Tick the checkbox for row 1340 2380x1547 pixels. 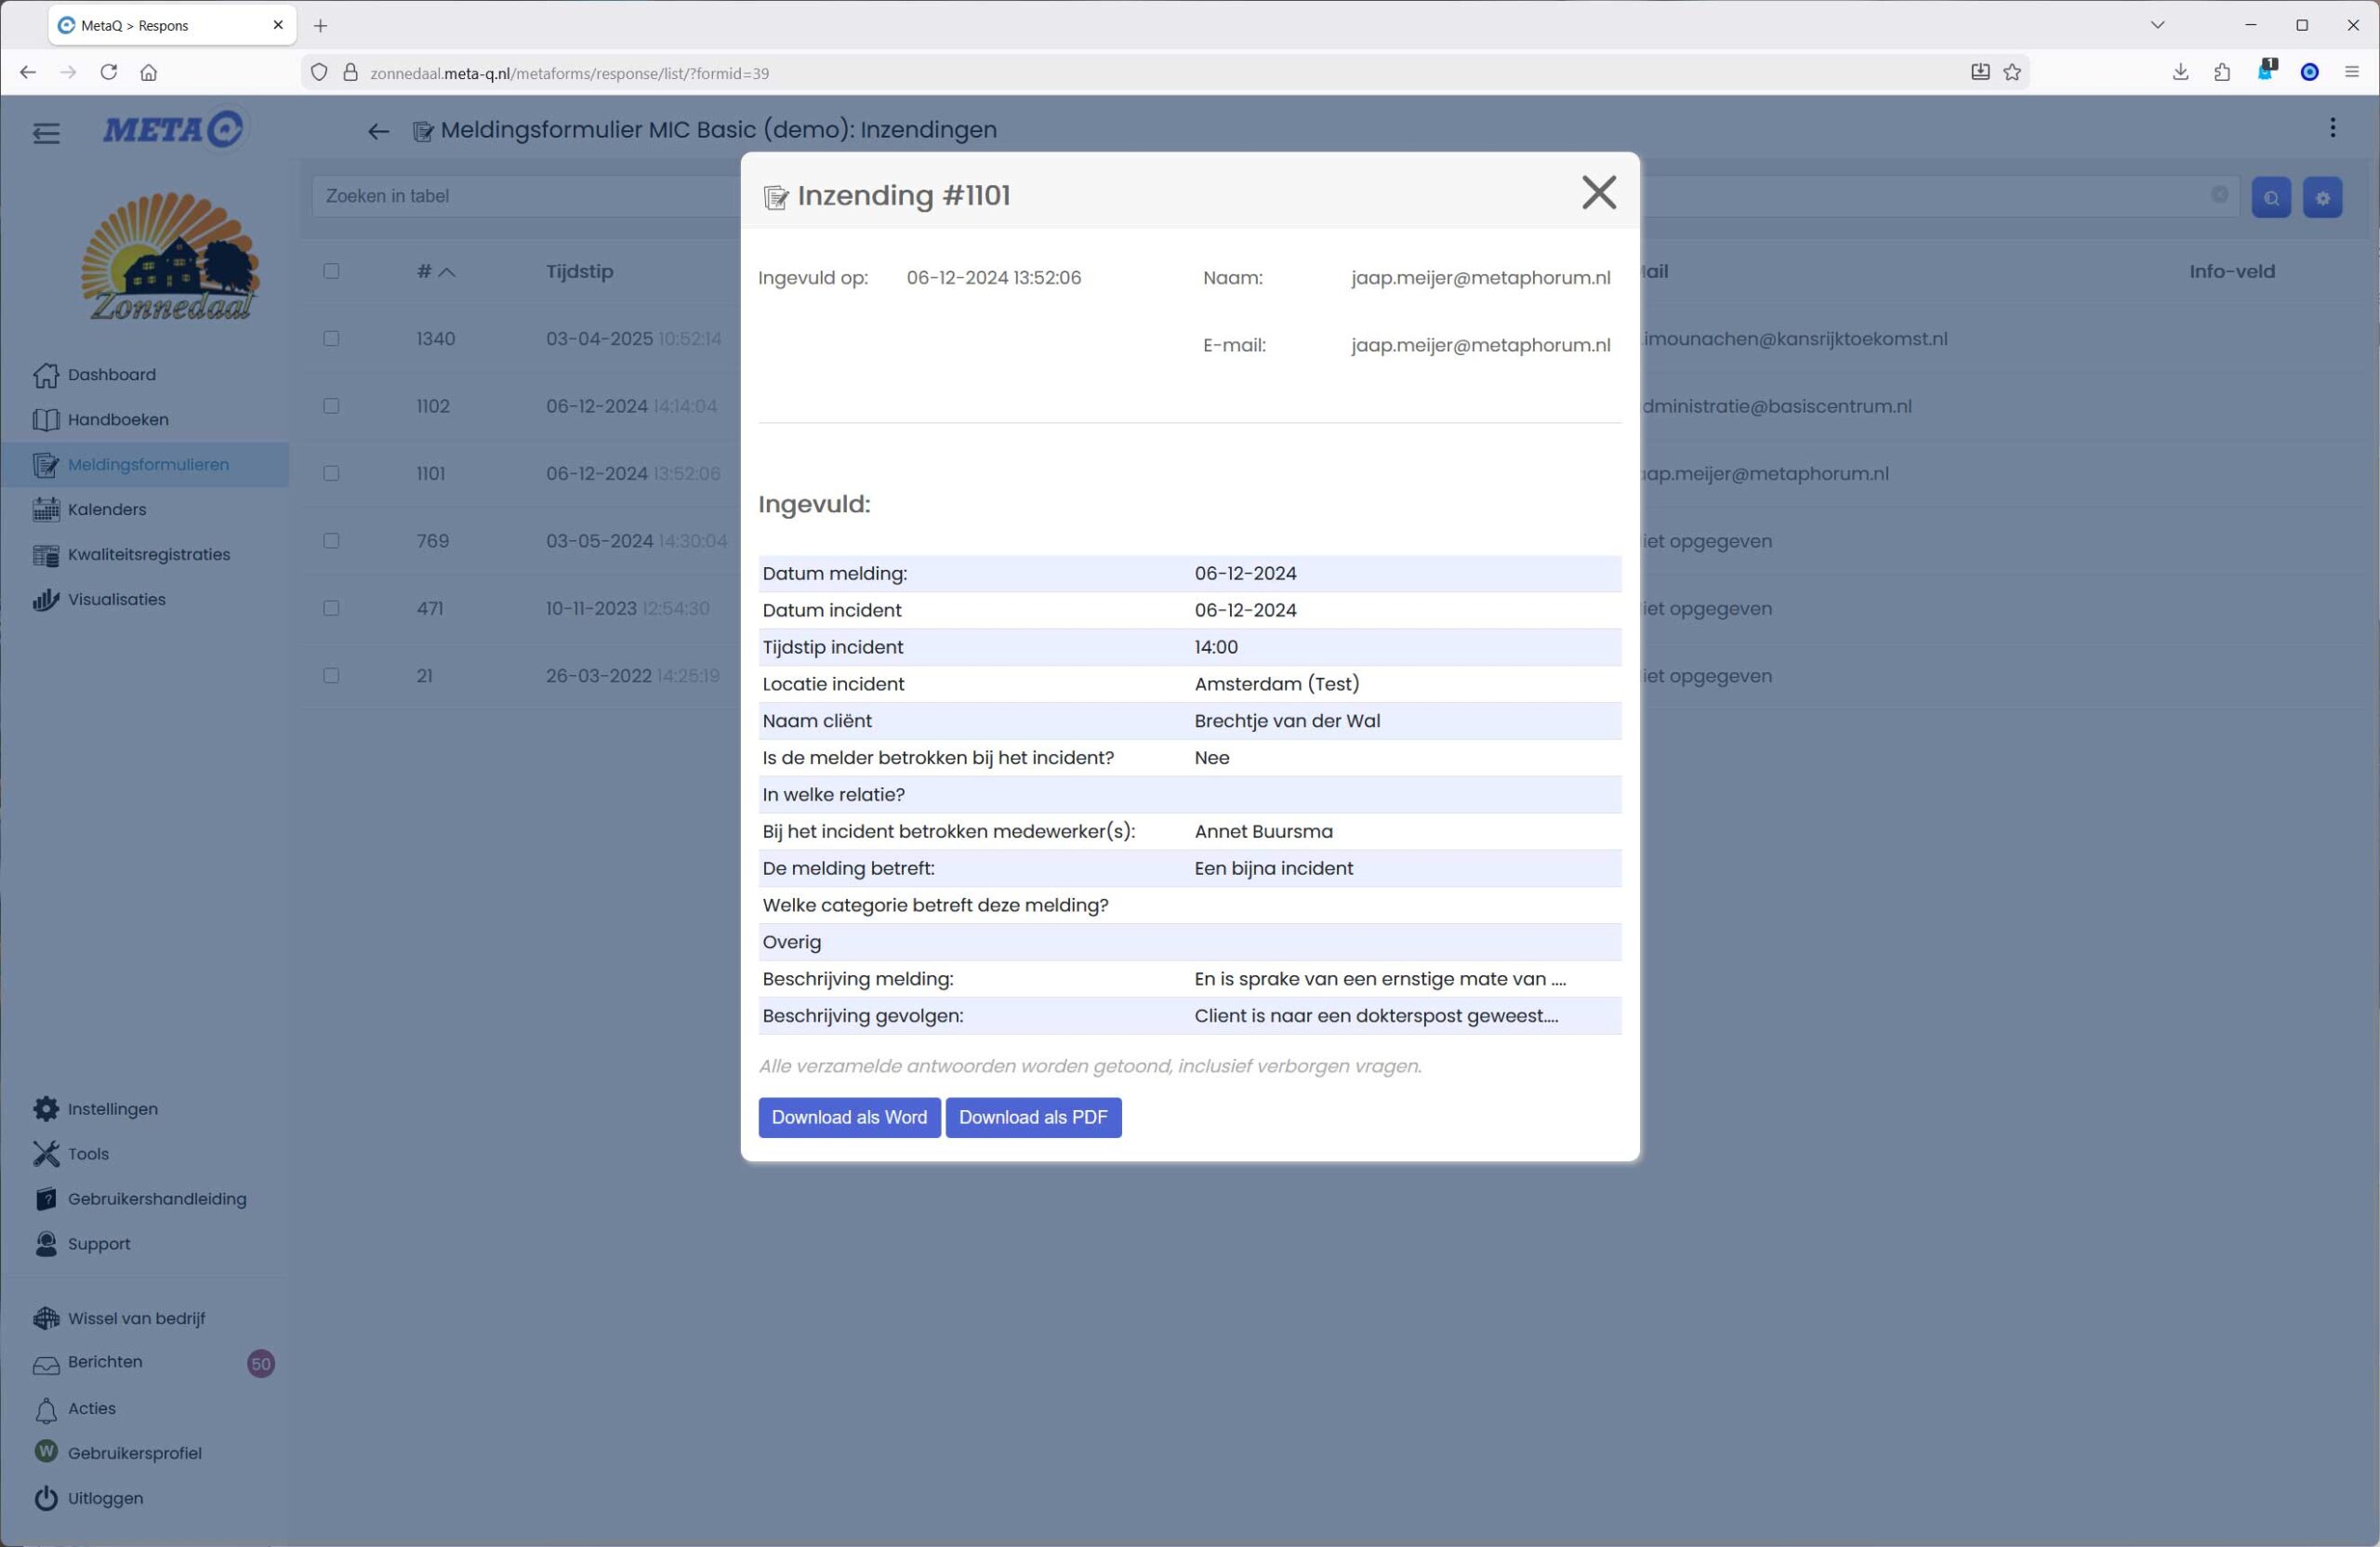[x=331, y=339]
